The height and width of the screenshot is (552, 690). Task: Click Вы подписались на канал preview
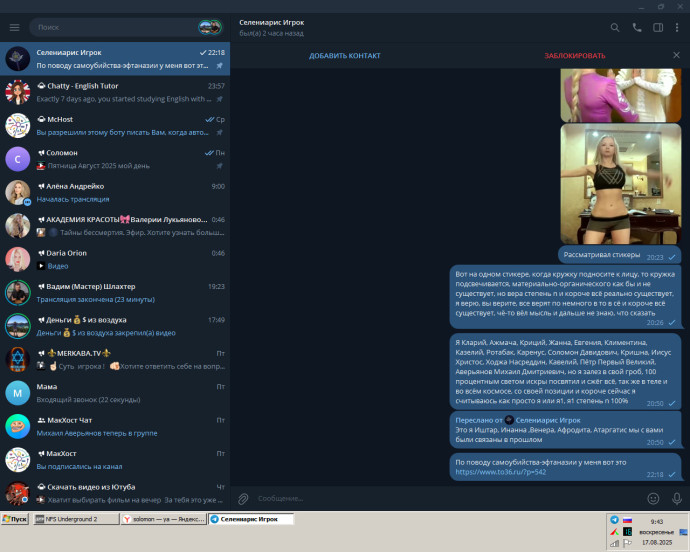click(x=79, y=467)
